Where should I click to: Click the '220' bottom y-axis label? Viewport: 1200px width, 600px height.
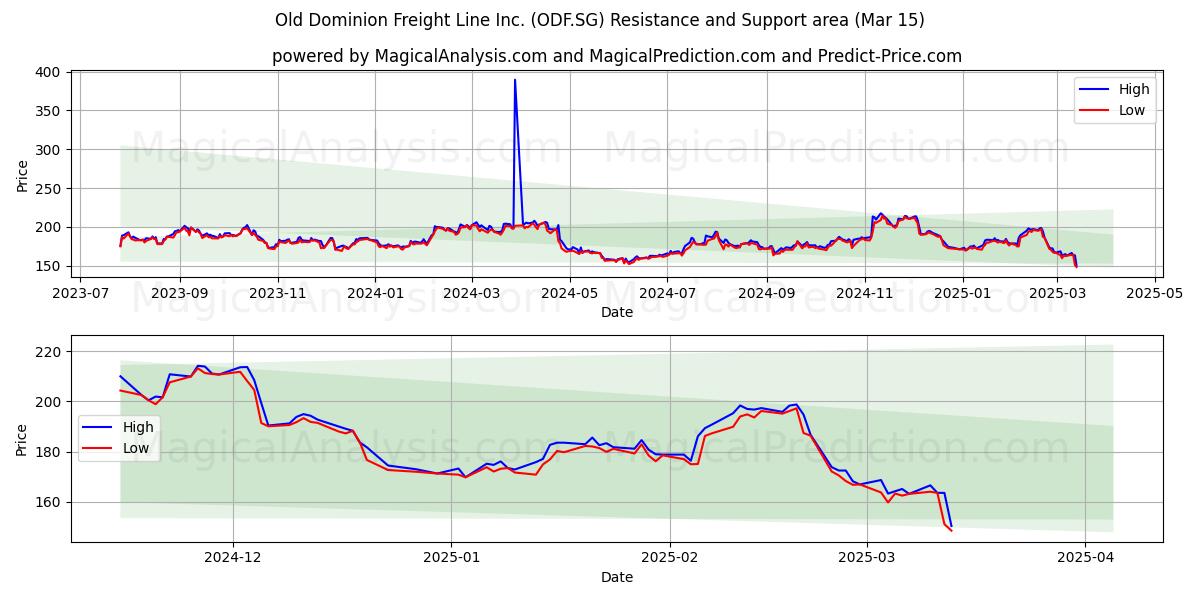coord(50,352)
